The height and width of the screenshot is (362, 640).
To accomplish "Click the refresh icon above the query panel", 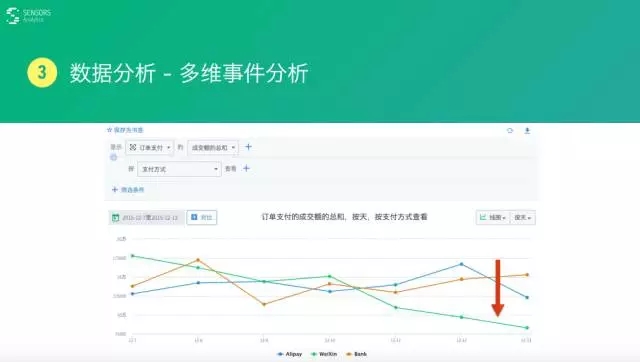I will coord(510,131).
